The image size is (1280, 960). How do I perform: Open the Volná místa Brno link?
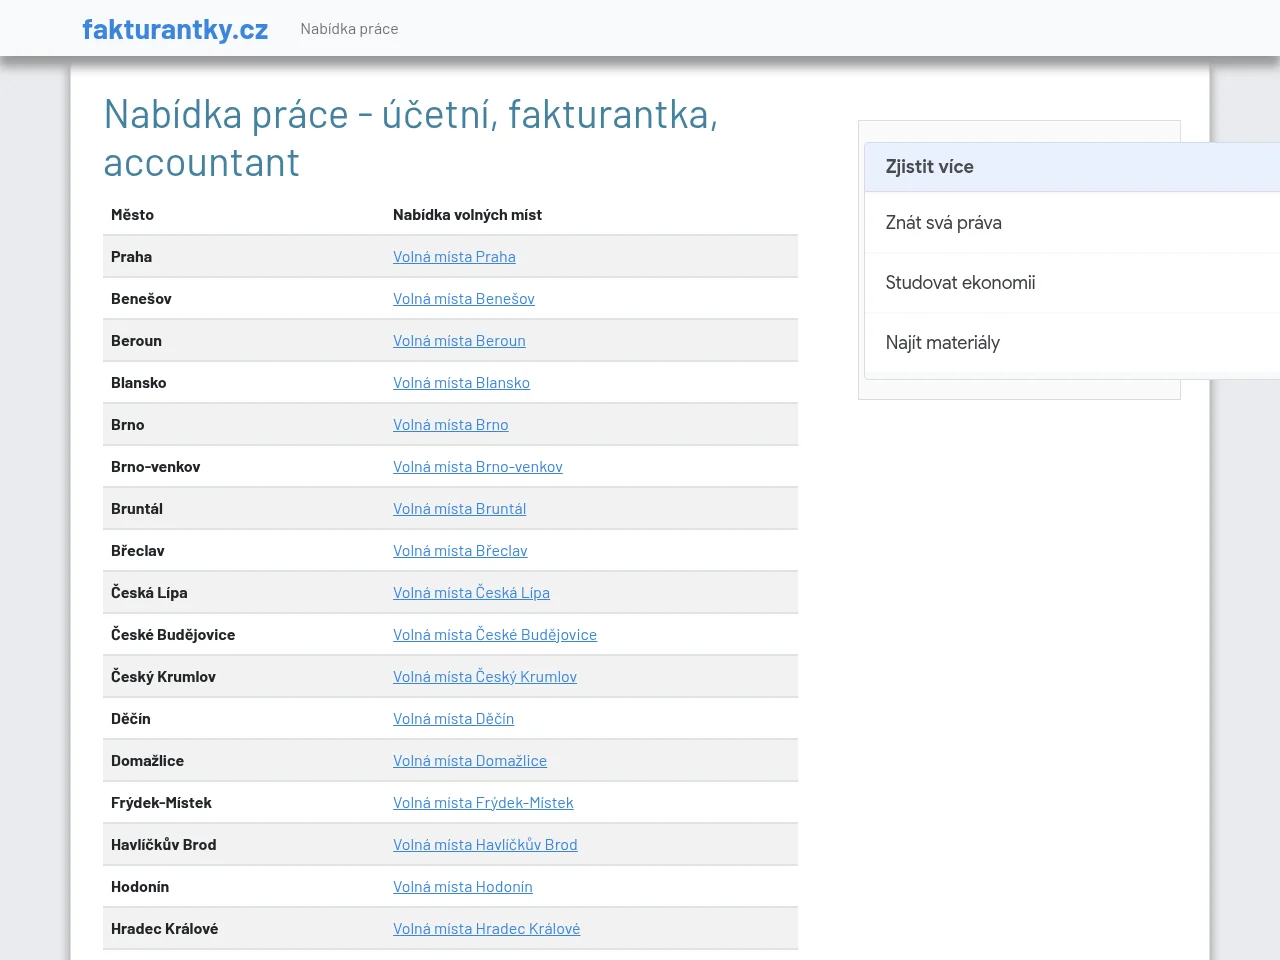click(x=450, y=425)
